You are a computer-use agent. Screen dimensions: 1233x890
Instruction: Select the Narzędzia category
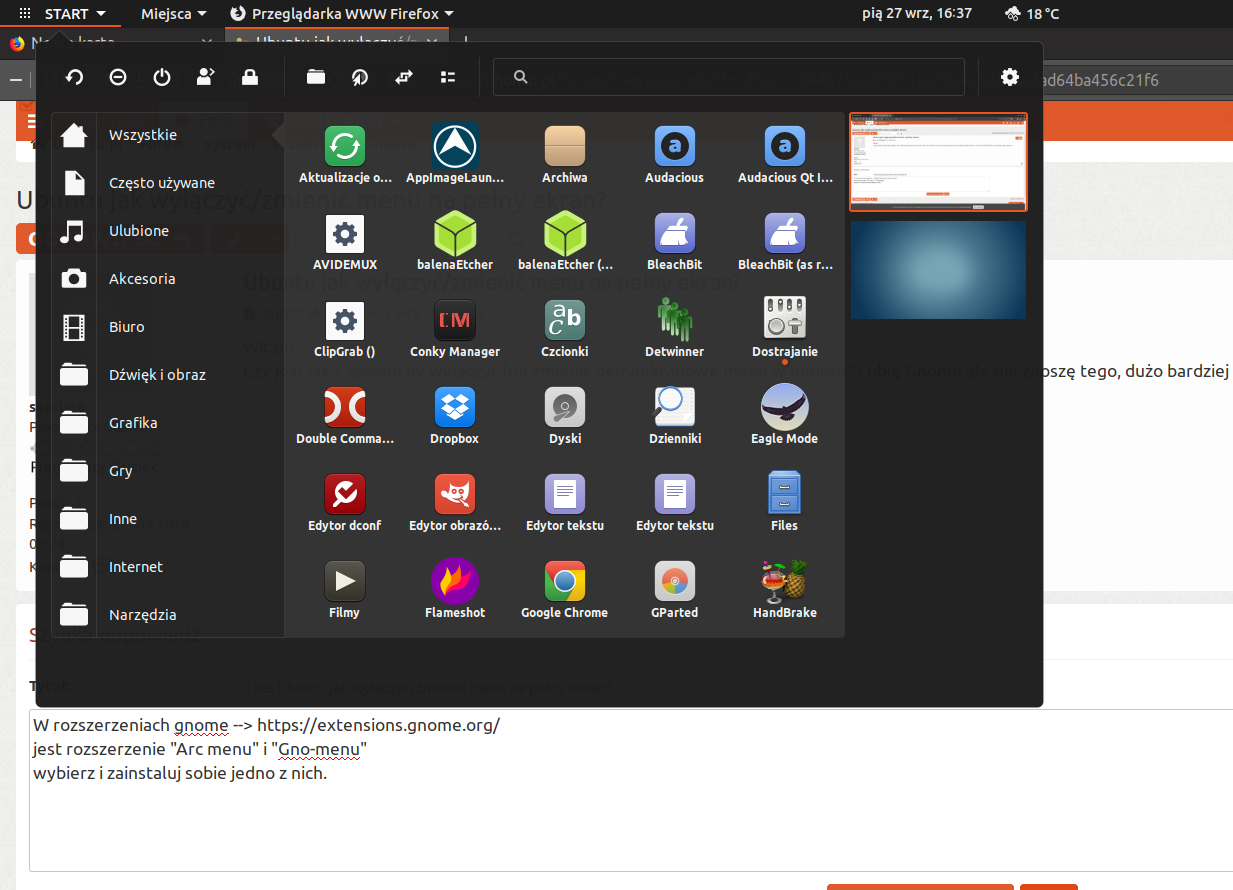(168, 615)
